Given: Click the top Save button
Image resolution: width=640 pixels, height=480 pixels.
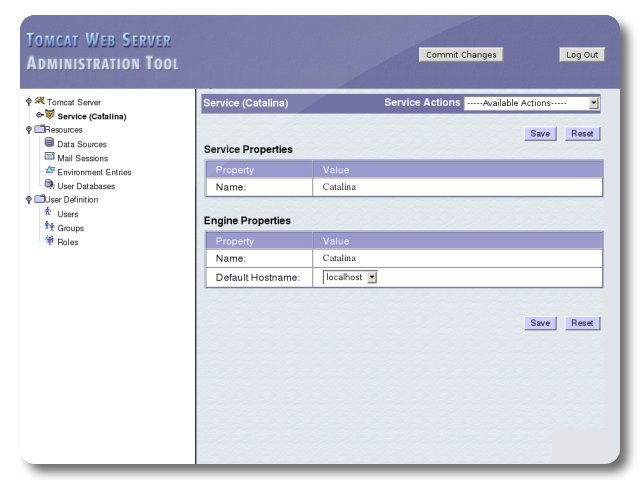Looking at the screenshot, I should 540,133.
